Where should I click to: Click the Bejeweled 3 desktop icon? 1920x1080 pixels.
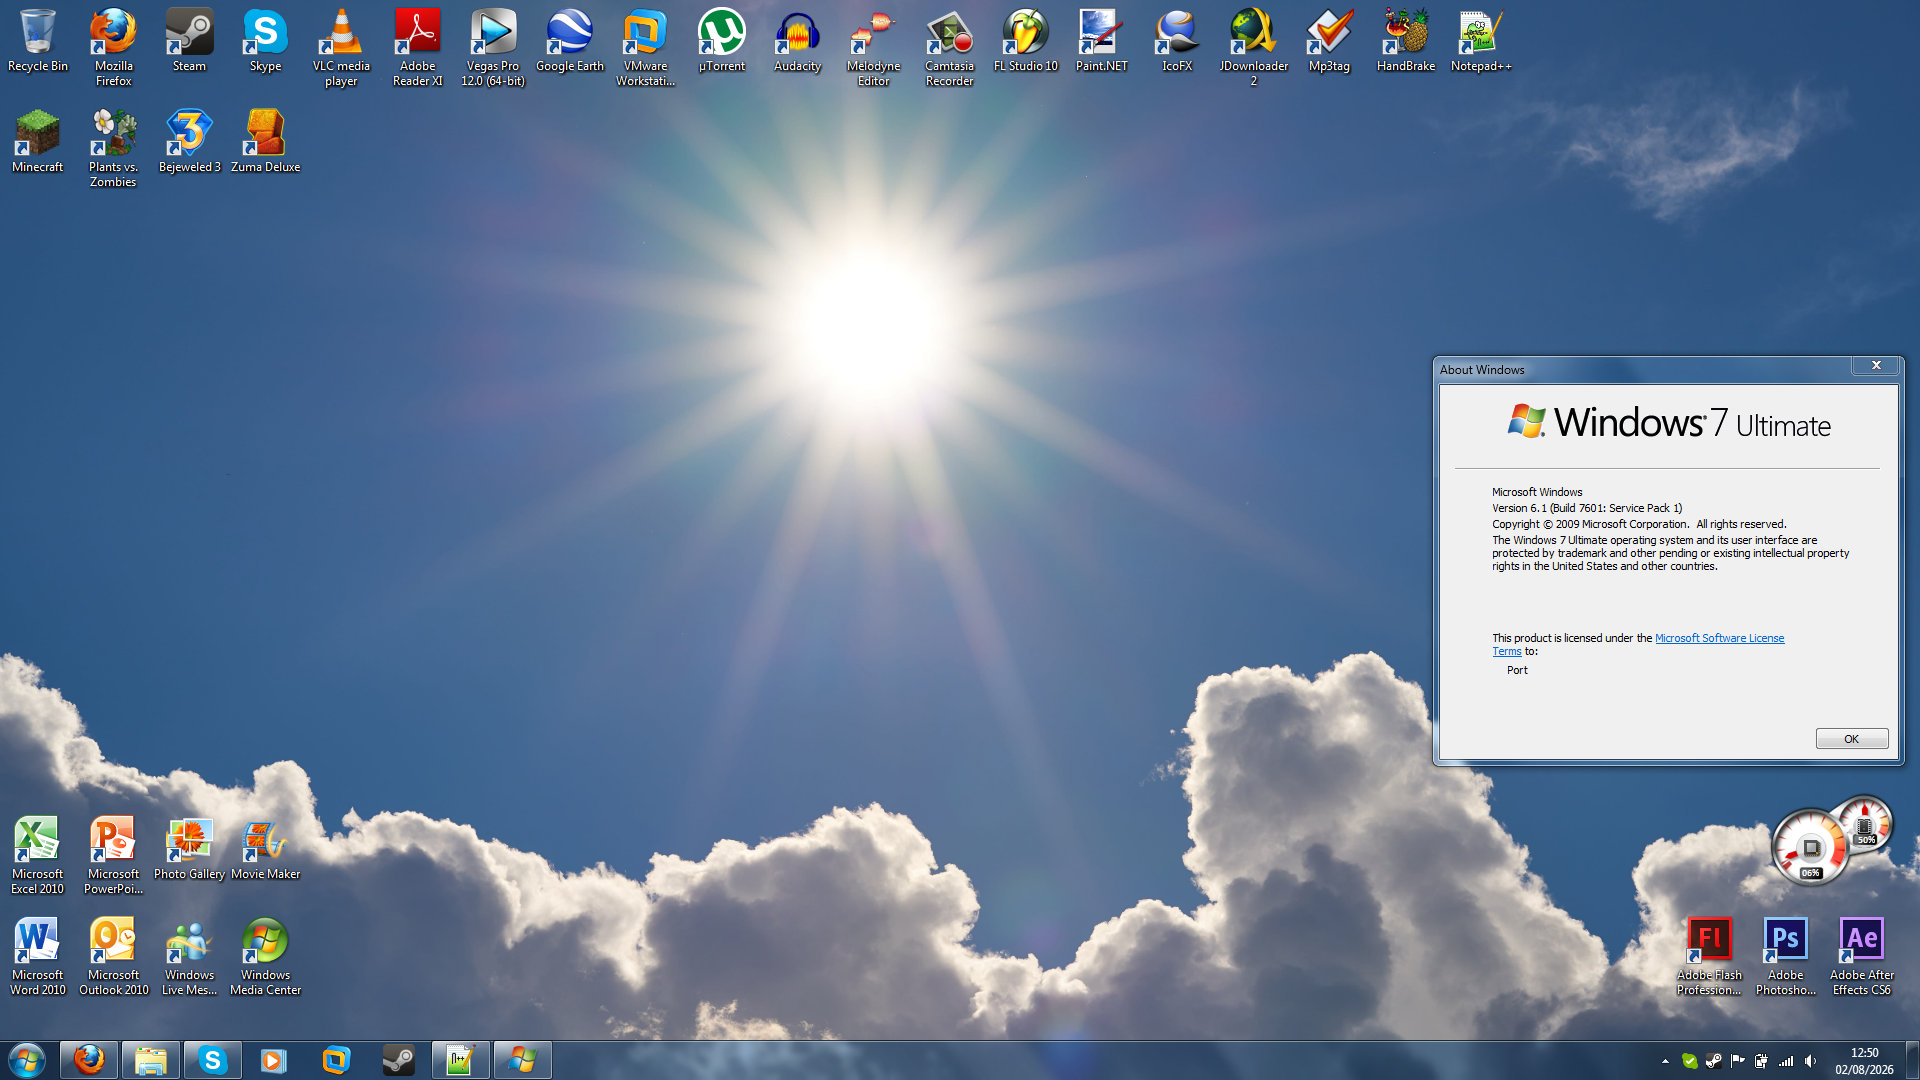click(x=189, y=142)
